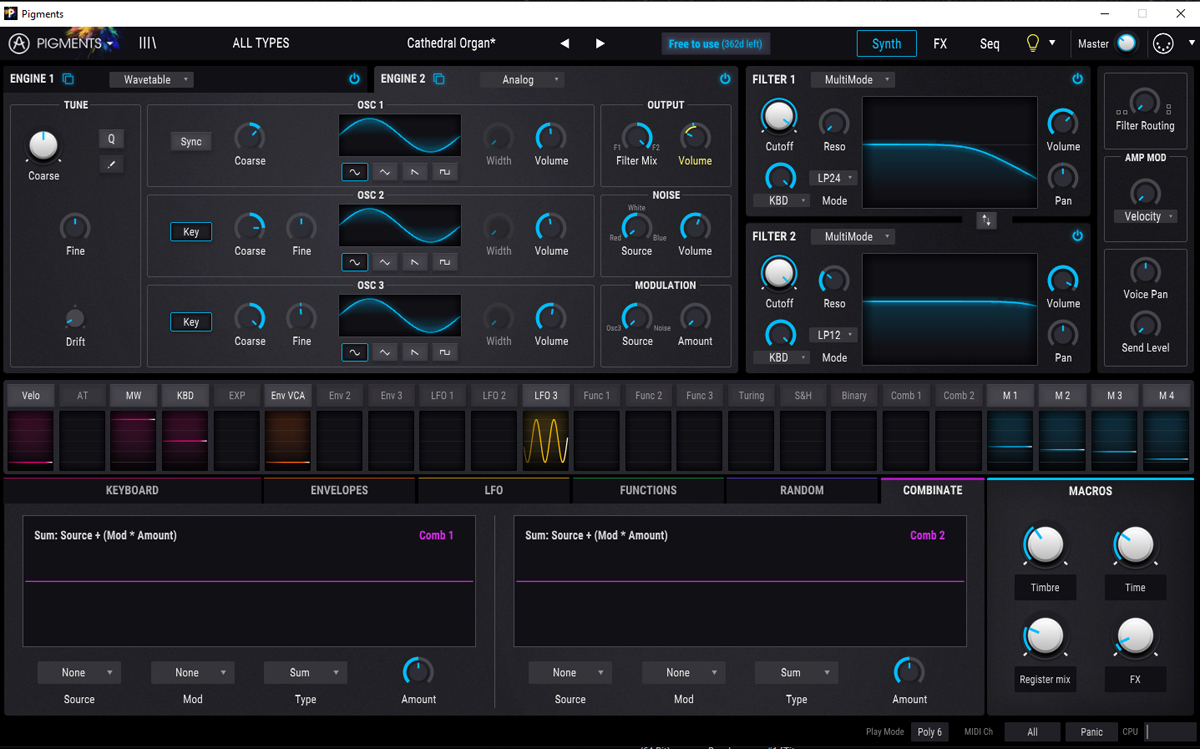Open the LP24 filter mode dropdown

point(834,178)
